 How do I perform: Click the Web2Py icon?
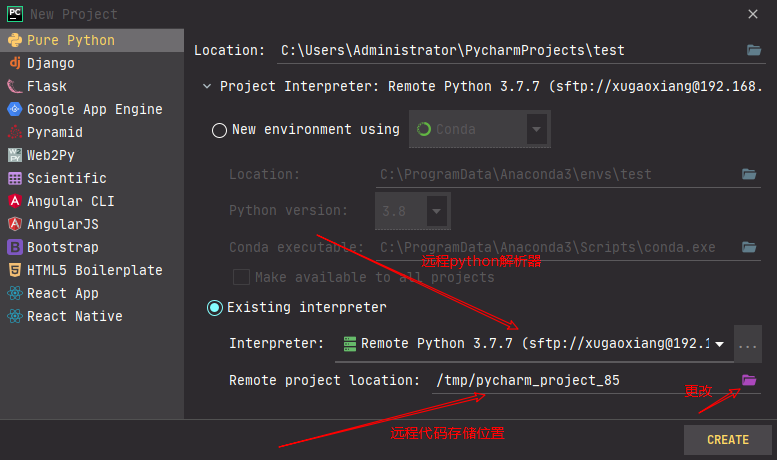tap(15, 155)
